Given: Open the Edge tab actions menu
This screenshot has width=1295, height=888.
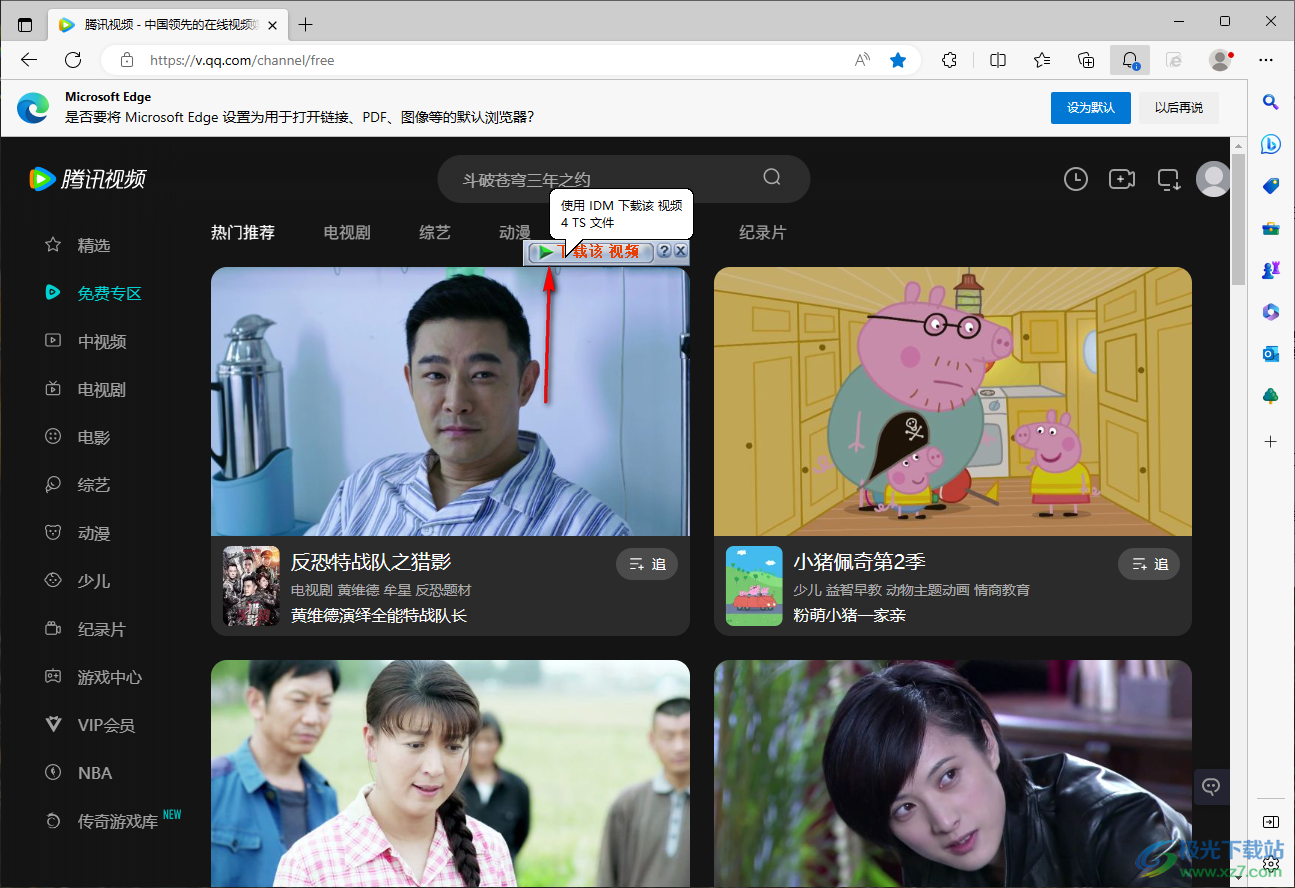Looking at the screenshot, I should tap(25, 24).
